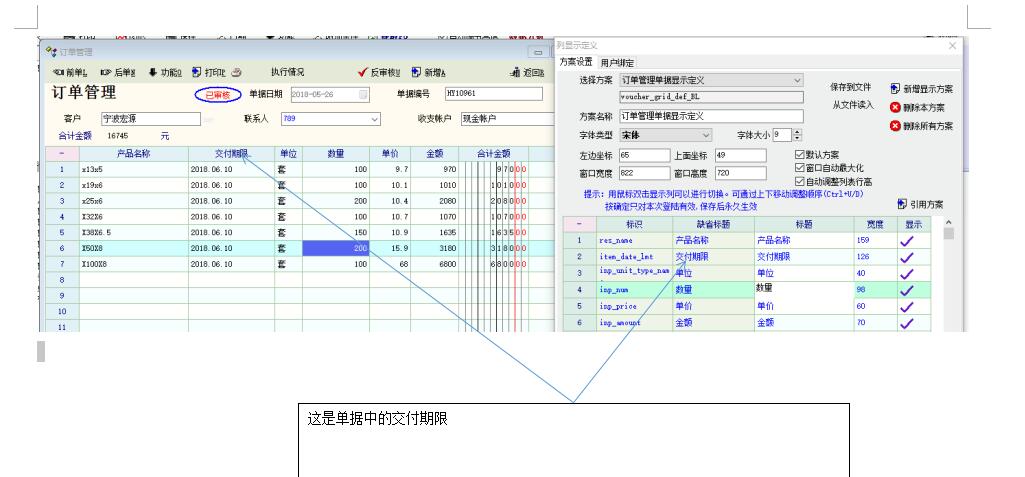Viewport: 1025px width, 477px height.
Task: Open the 联系人 contact dropdown
Action: tap(375, 119)
